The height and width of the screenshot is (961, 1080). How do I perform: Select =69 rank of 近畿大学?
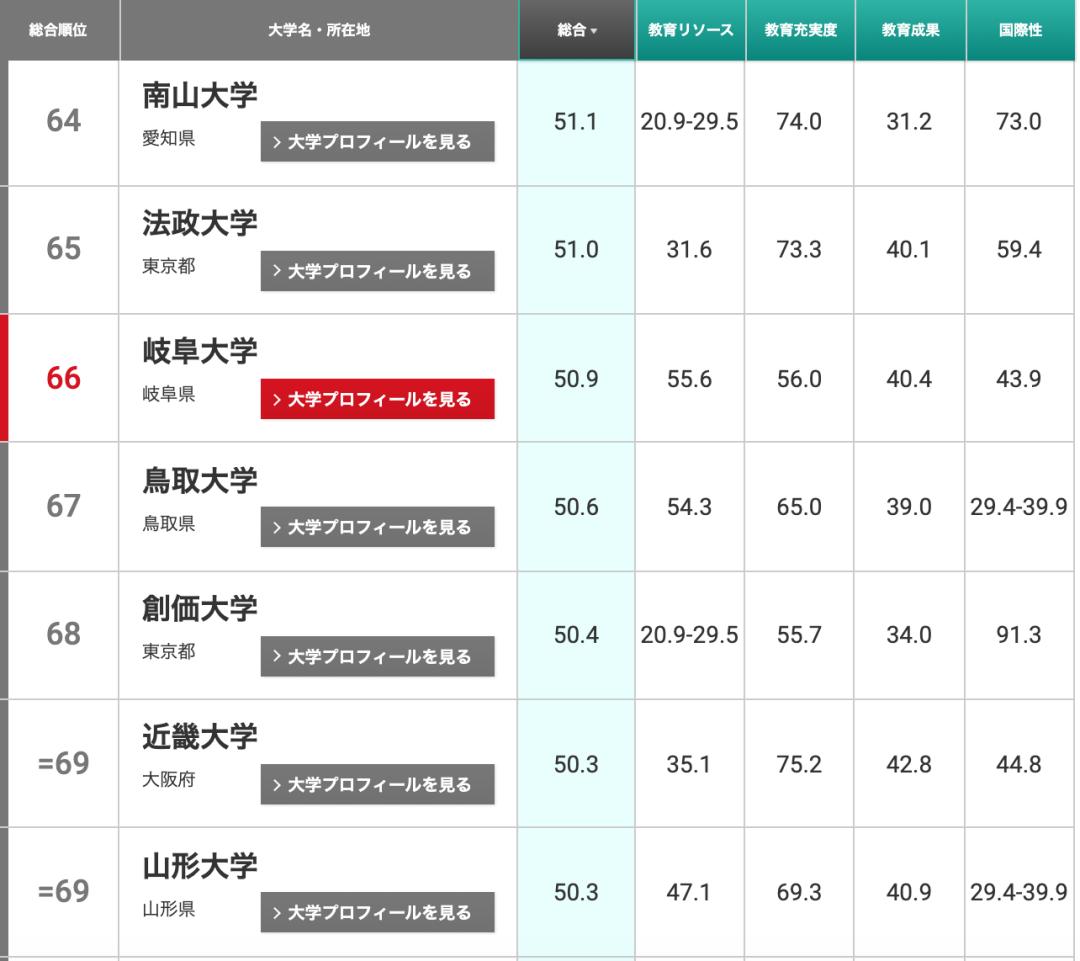(63, 763)
